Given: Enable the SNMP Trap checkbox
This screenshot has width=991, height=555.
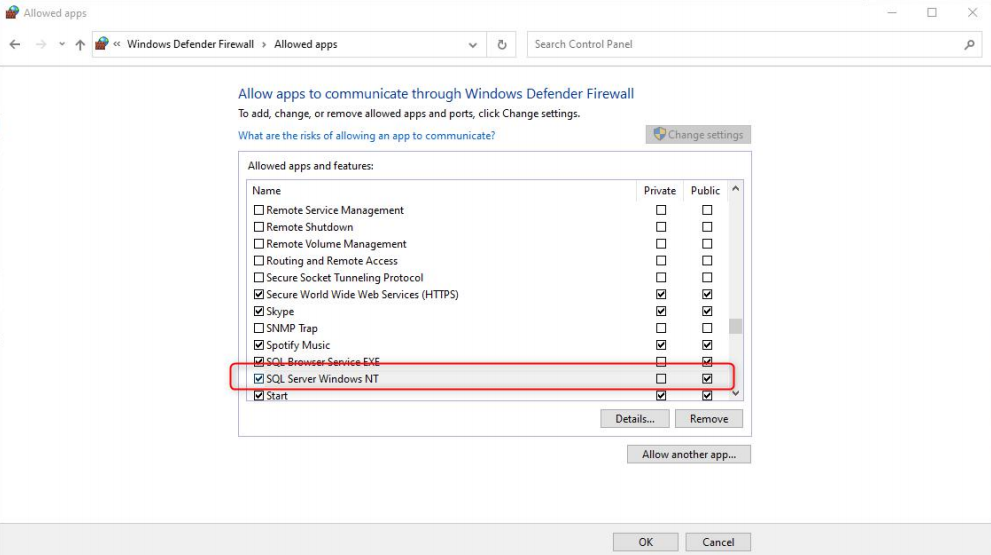Looking at the screenshot, I should (x=258, y=328).
